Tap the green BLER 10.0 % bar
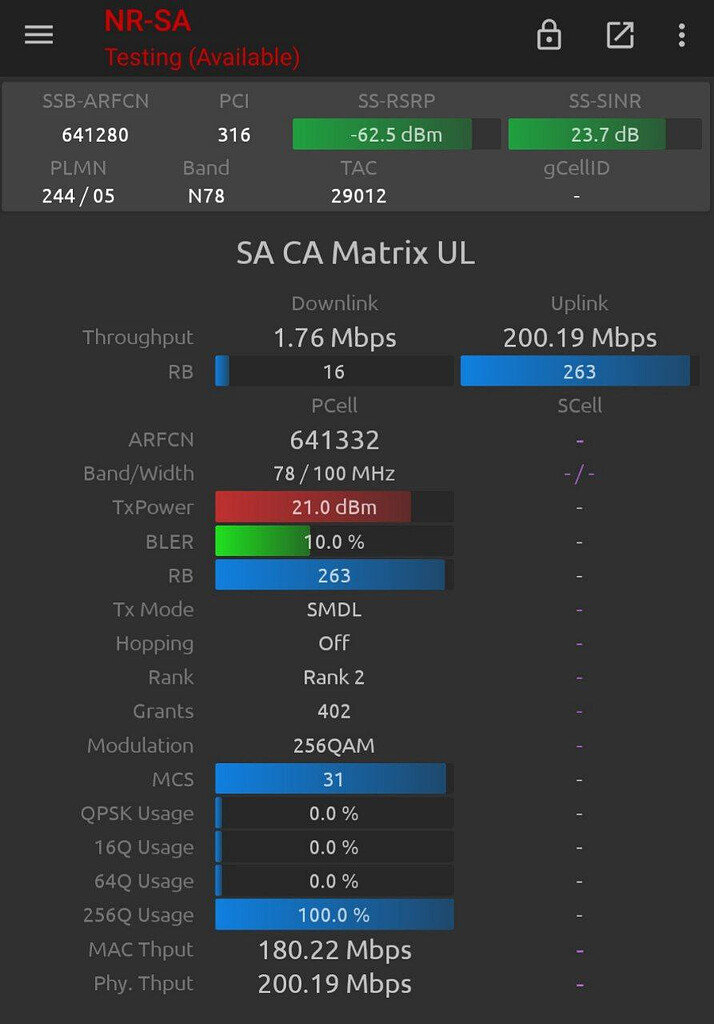Image resolution: width=714 pixels, height=1024 pixels. point(334,542)
